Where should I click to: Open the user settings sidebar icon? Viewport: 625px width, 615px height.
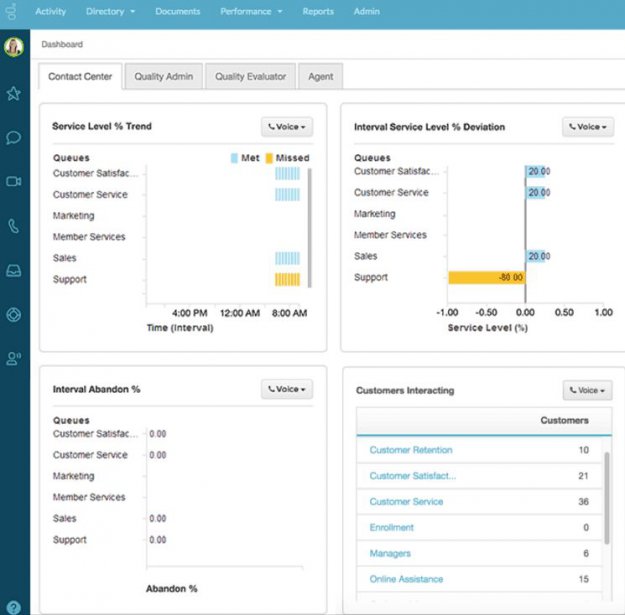pos(13,358)
